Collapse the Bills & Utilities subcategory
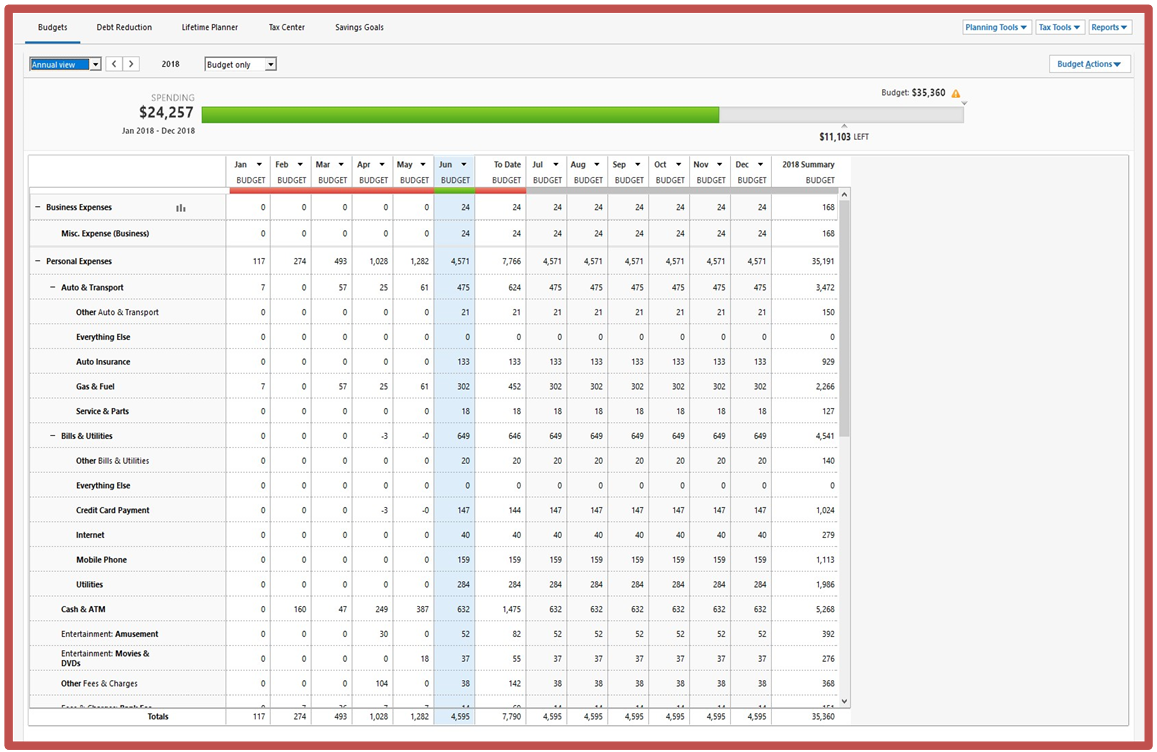Viewport: 1157px width, 752px height. click(x=53, y=436)
